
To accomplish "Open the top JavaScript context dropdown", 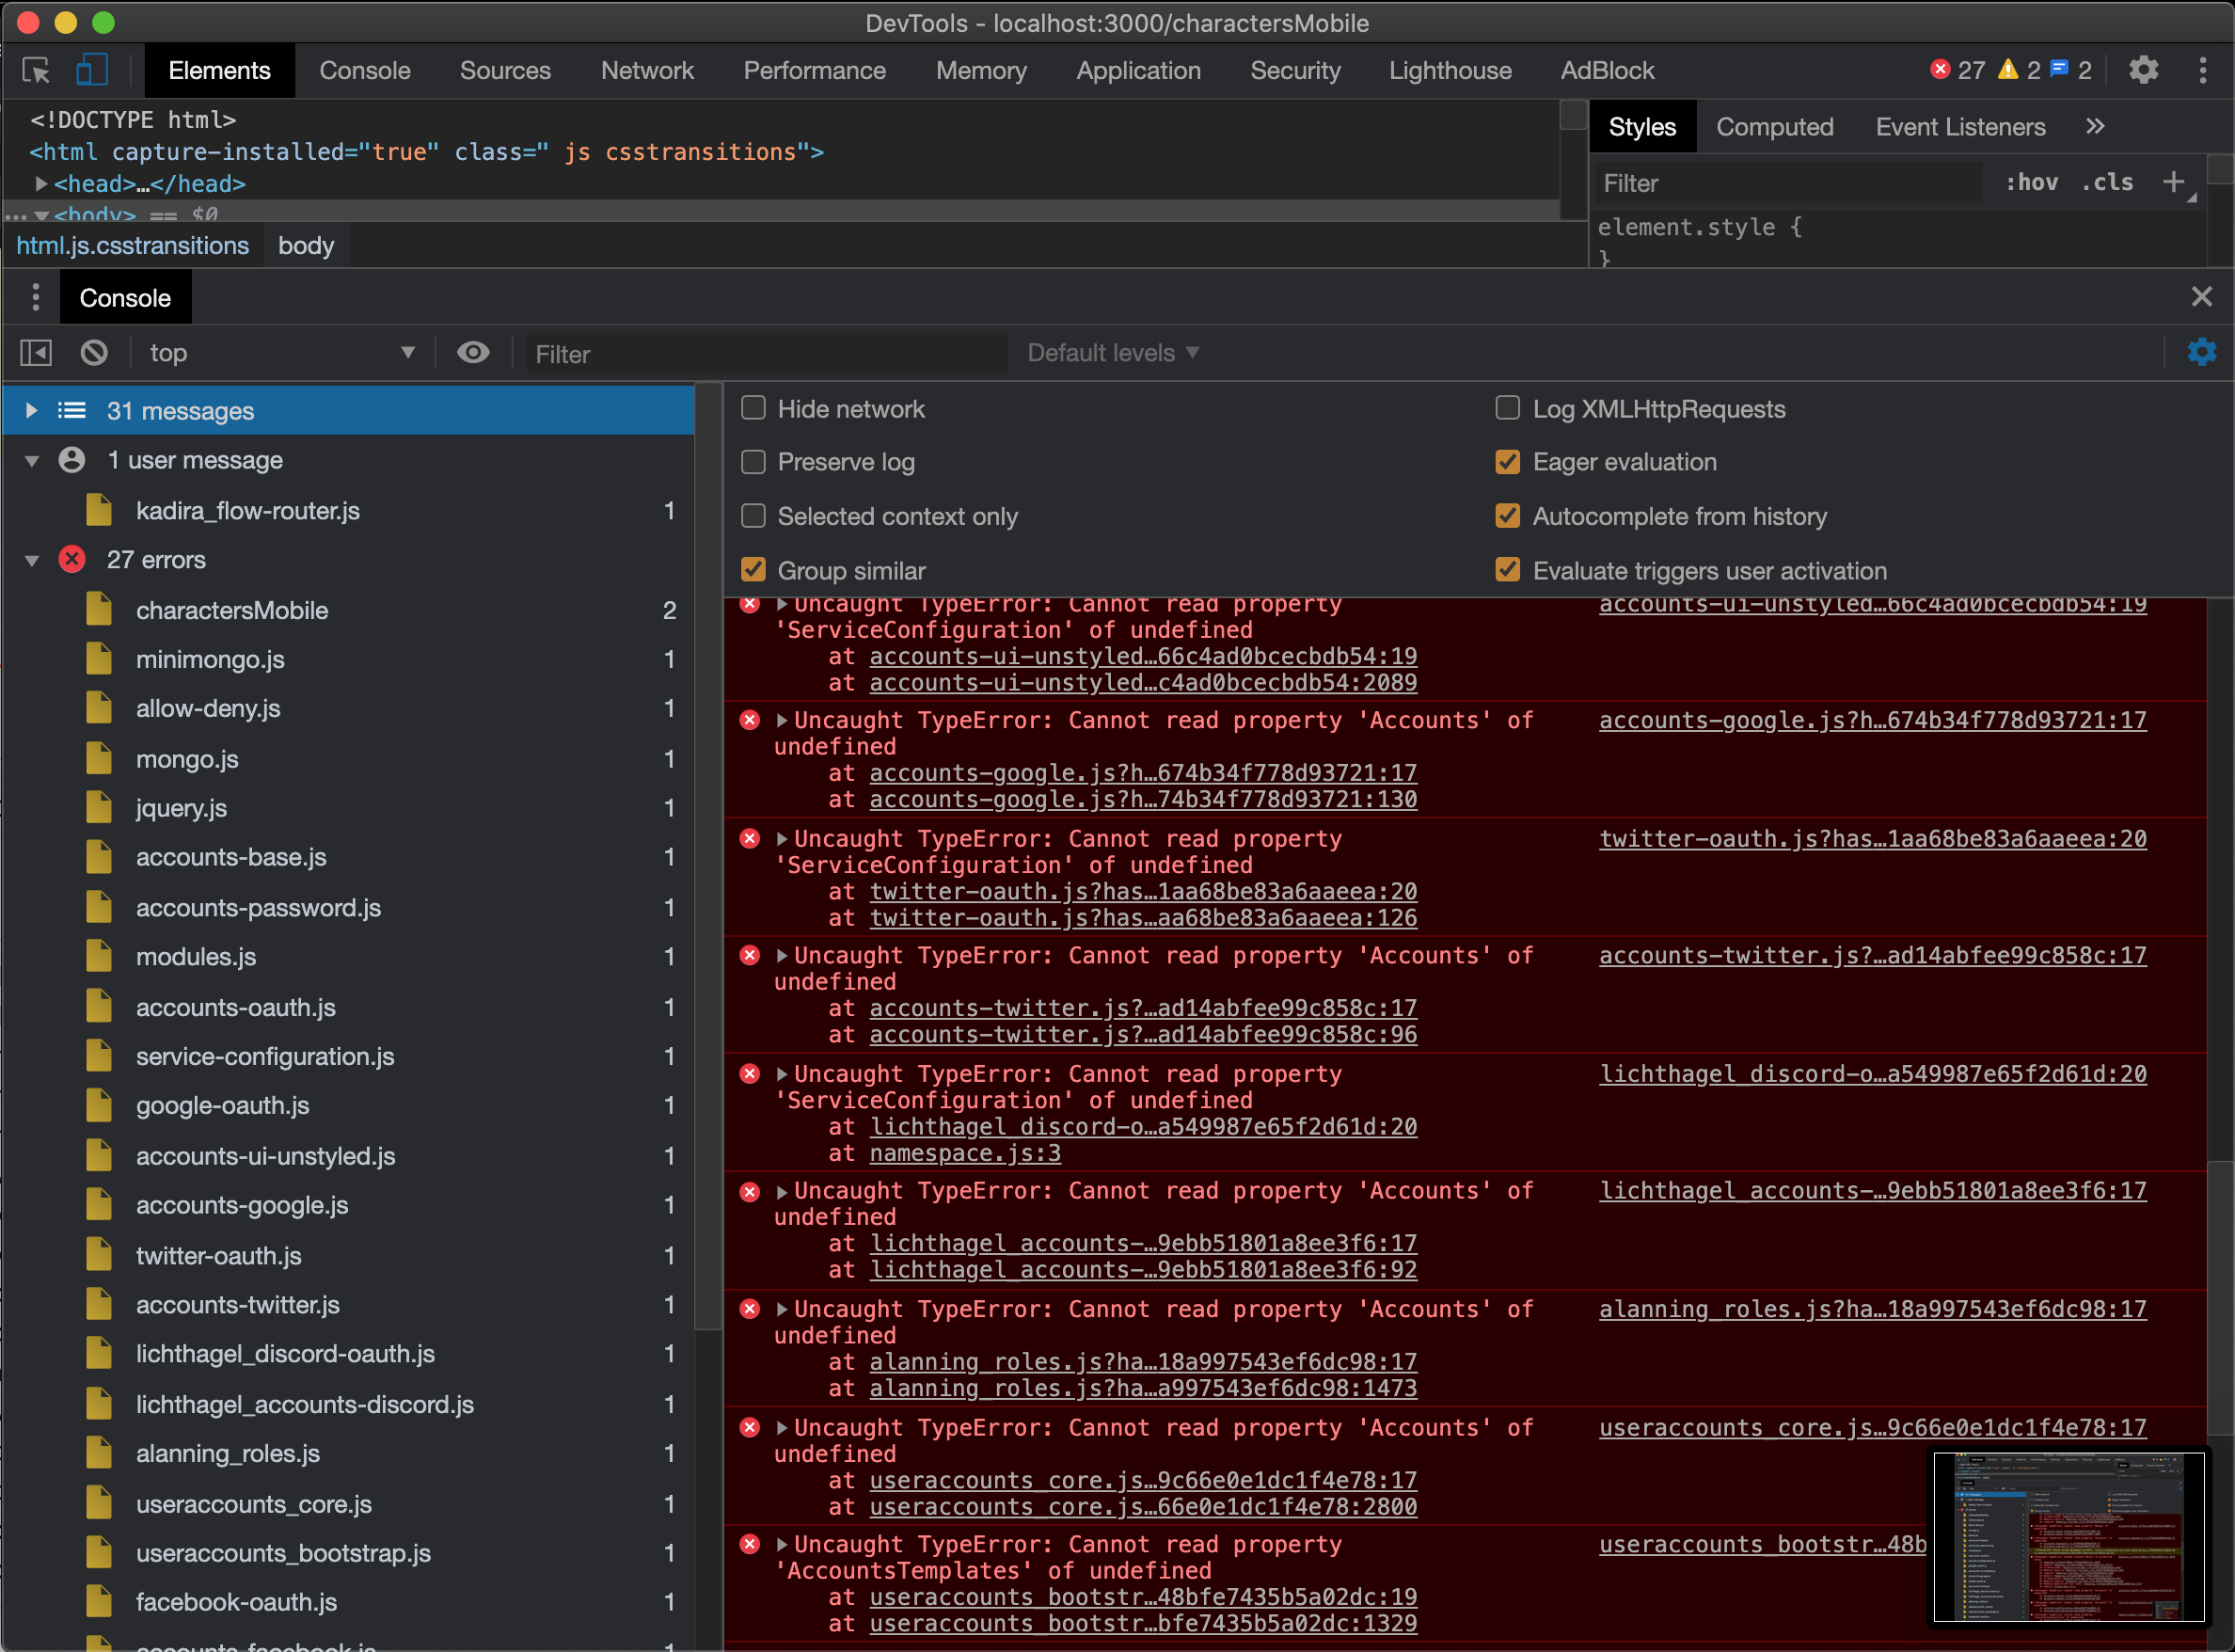I will pyautogui.click(x=282, y=353).
